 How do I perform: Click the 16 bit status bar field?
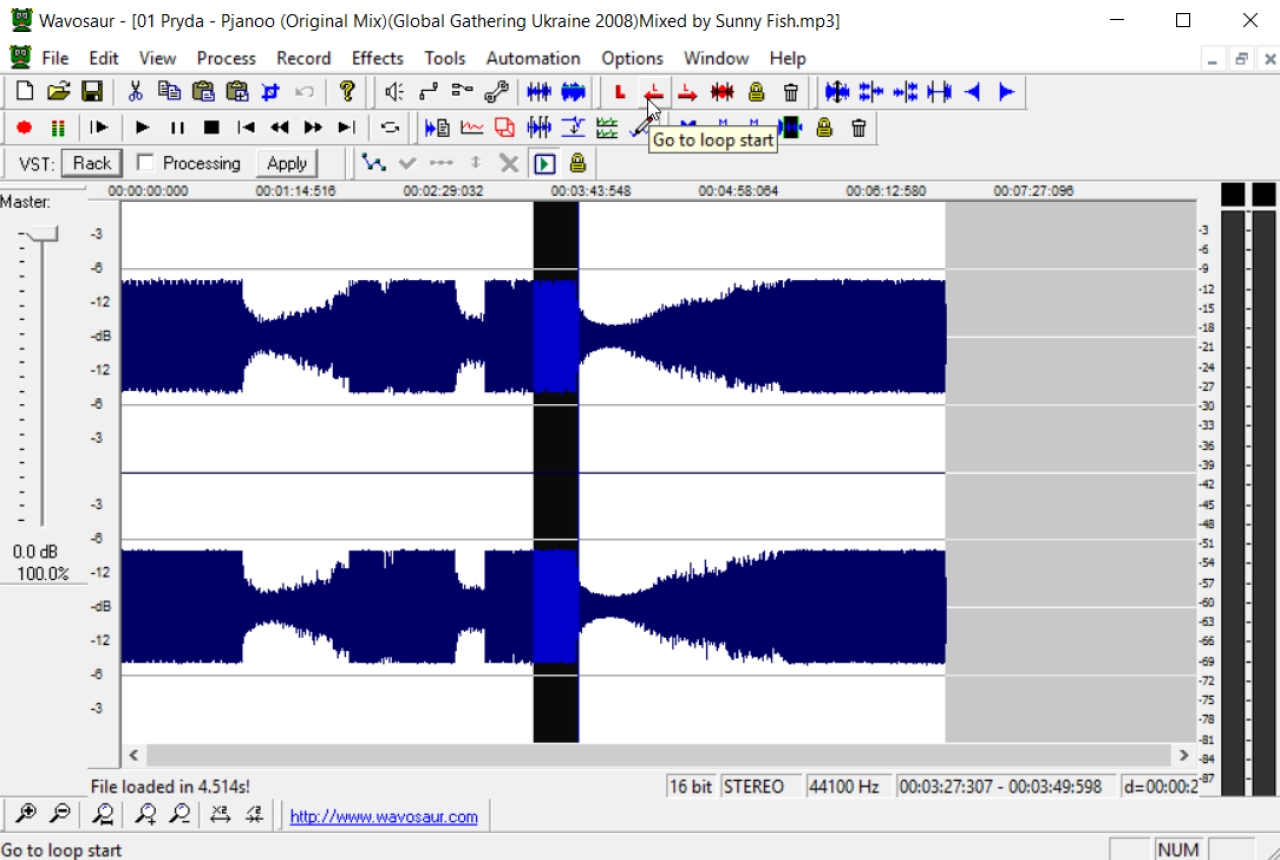tap(692, 787)
